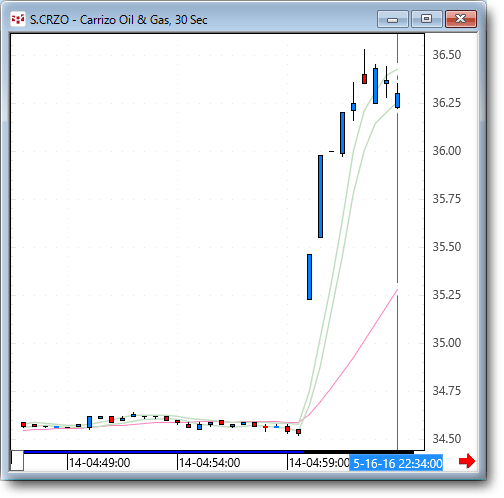Click the 36.50 price scale label
Image resolution: width=504 pixels, height=498 pixels.
[446, 55]
